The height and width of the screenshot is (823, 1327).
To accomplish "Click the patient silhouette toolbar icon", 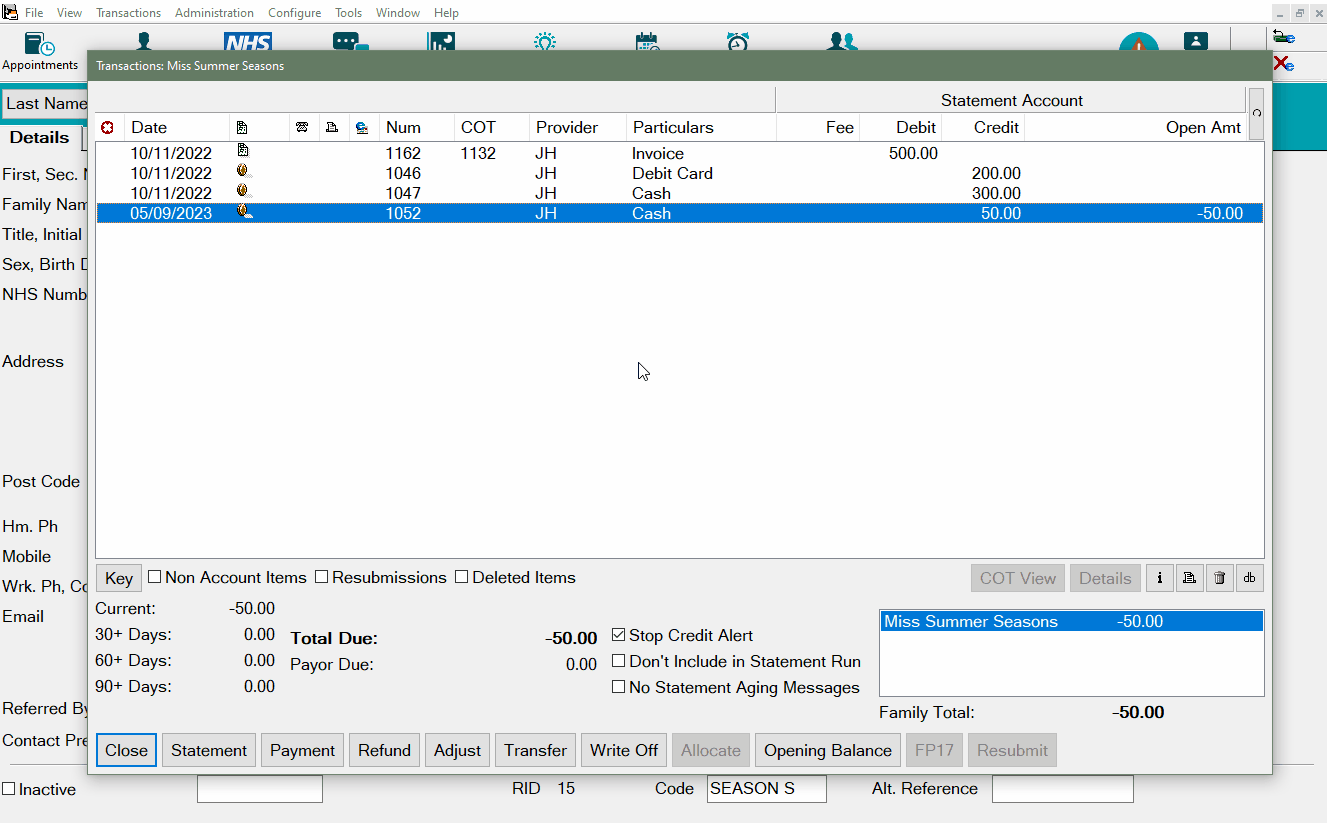I will tap(143, 41).
